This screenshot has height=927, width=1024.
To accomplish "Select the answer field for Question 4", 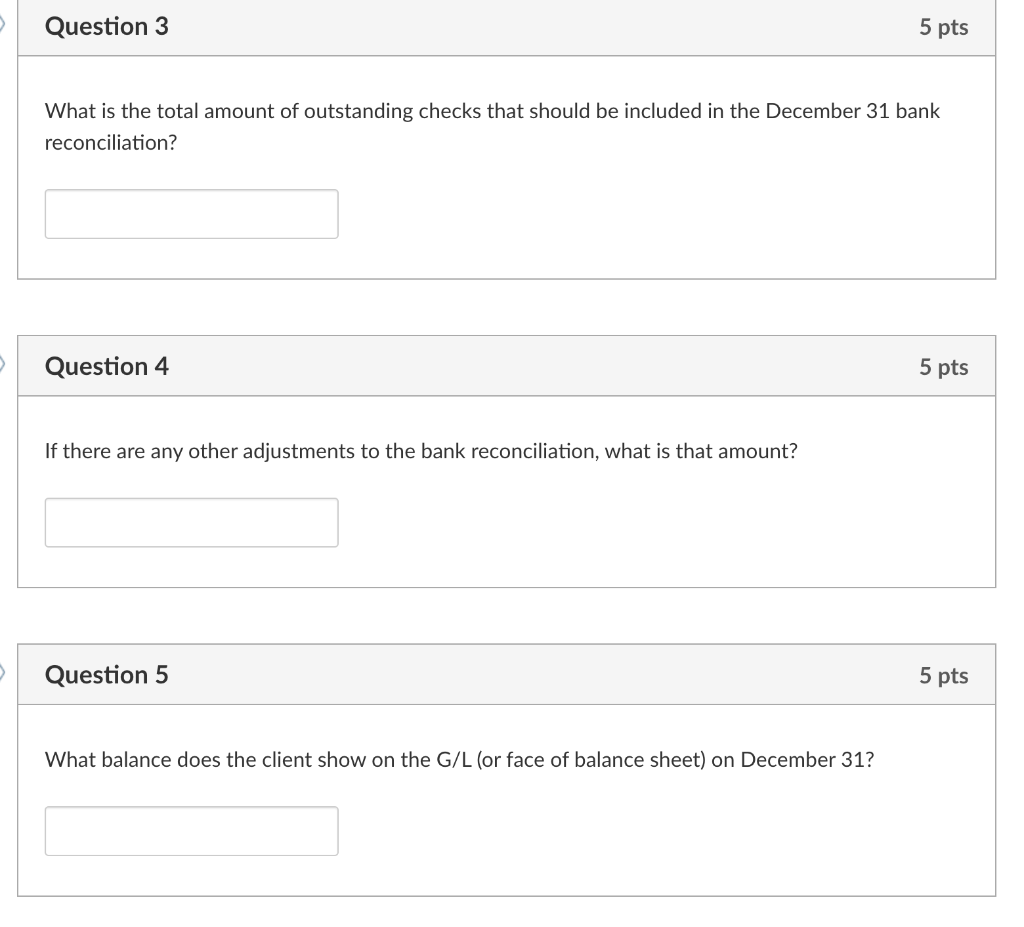I will point(191,522).
